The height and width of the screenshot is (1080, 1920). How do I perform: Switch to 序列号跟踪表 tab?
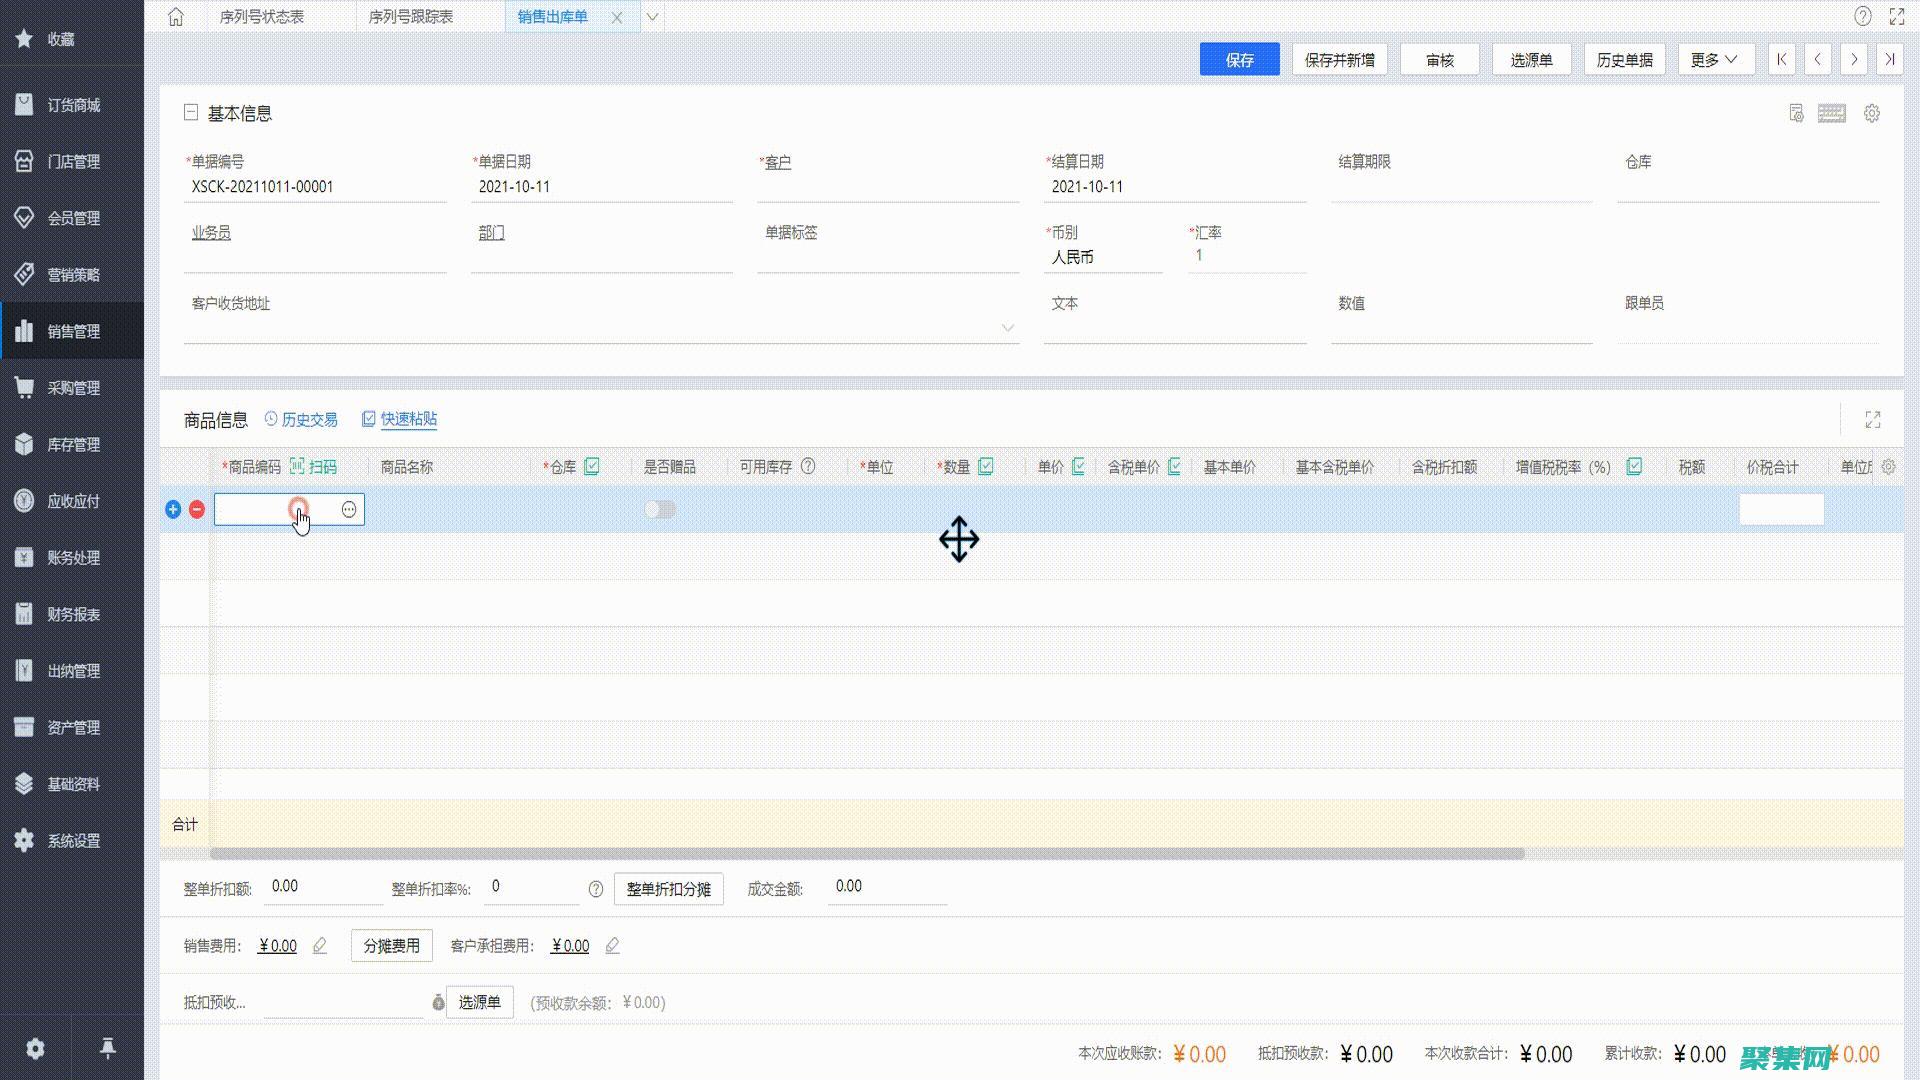[410, 17]
